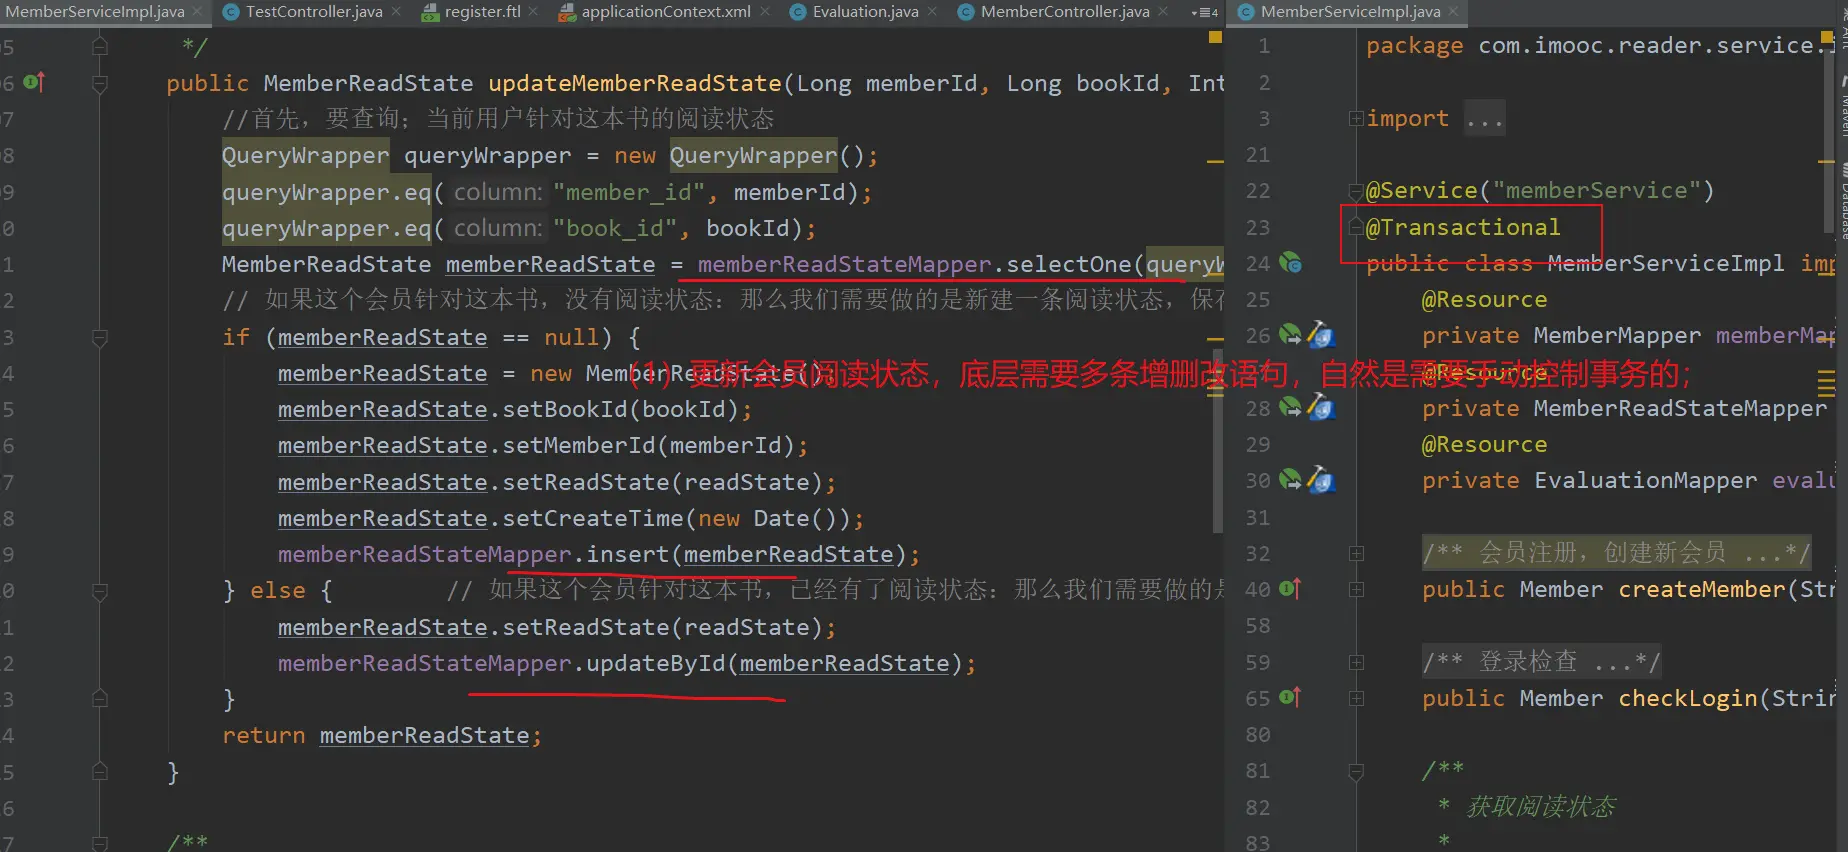
Task: Click the autowired dependency icon on line 26
Action: 1290,335
